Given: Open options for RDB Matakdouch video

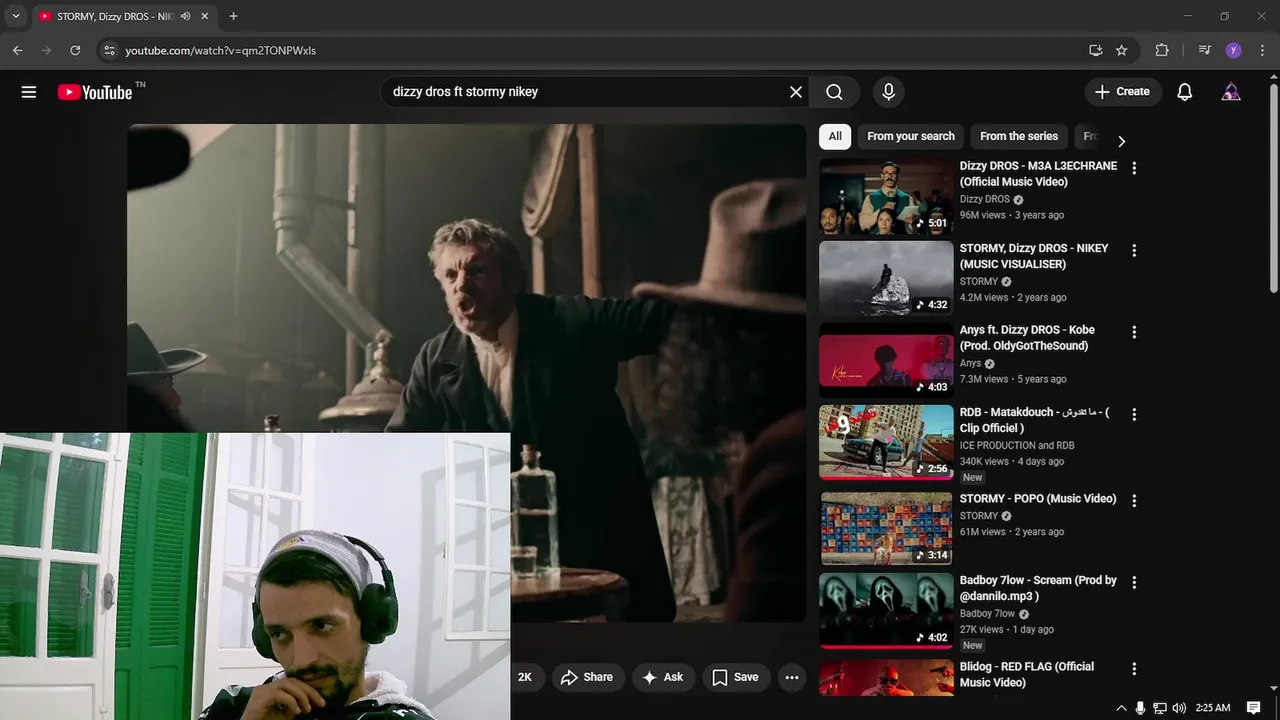Looking at the screenshot, I should (1134, 414).
